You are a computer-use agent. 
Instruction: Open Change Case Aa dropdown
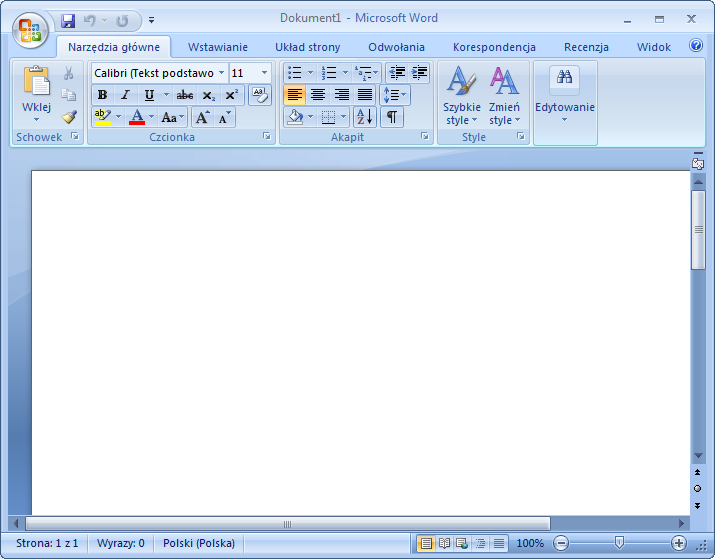[172, 117]
